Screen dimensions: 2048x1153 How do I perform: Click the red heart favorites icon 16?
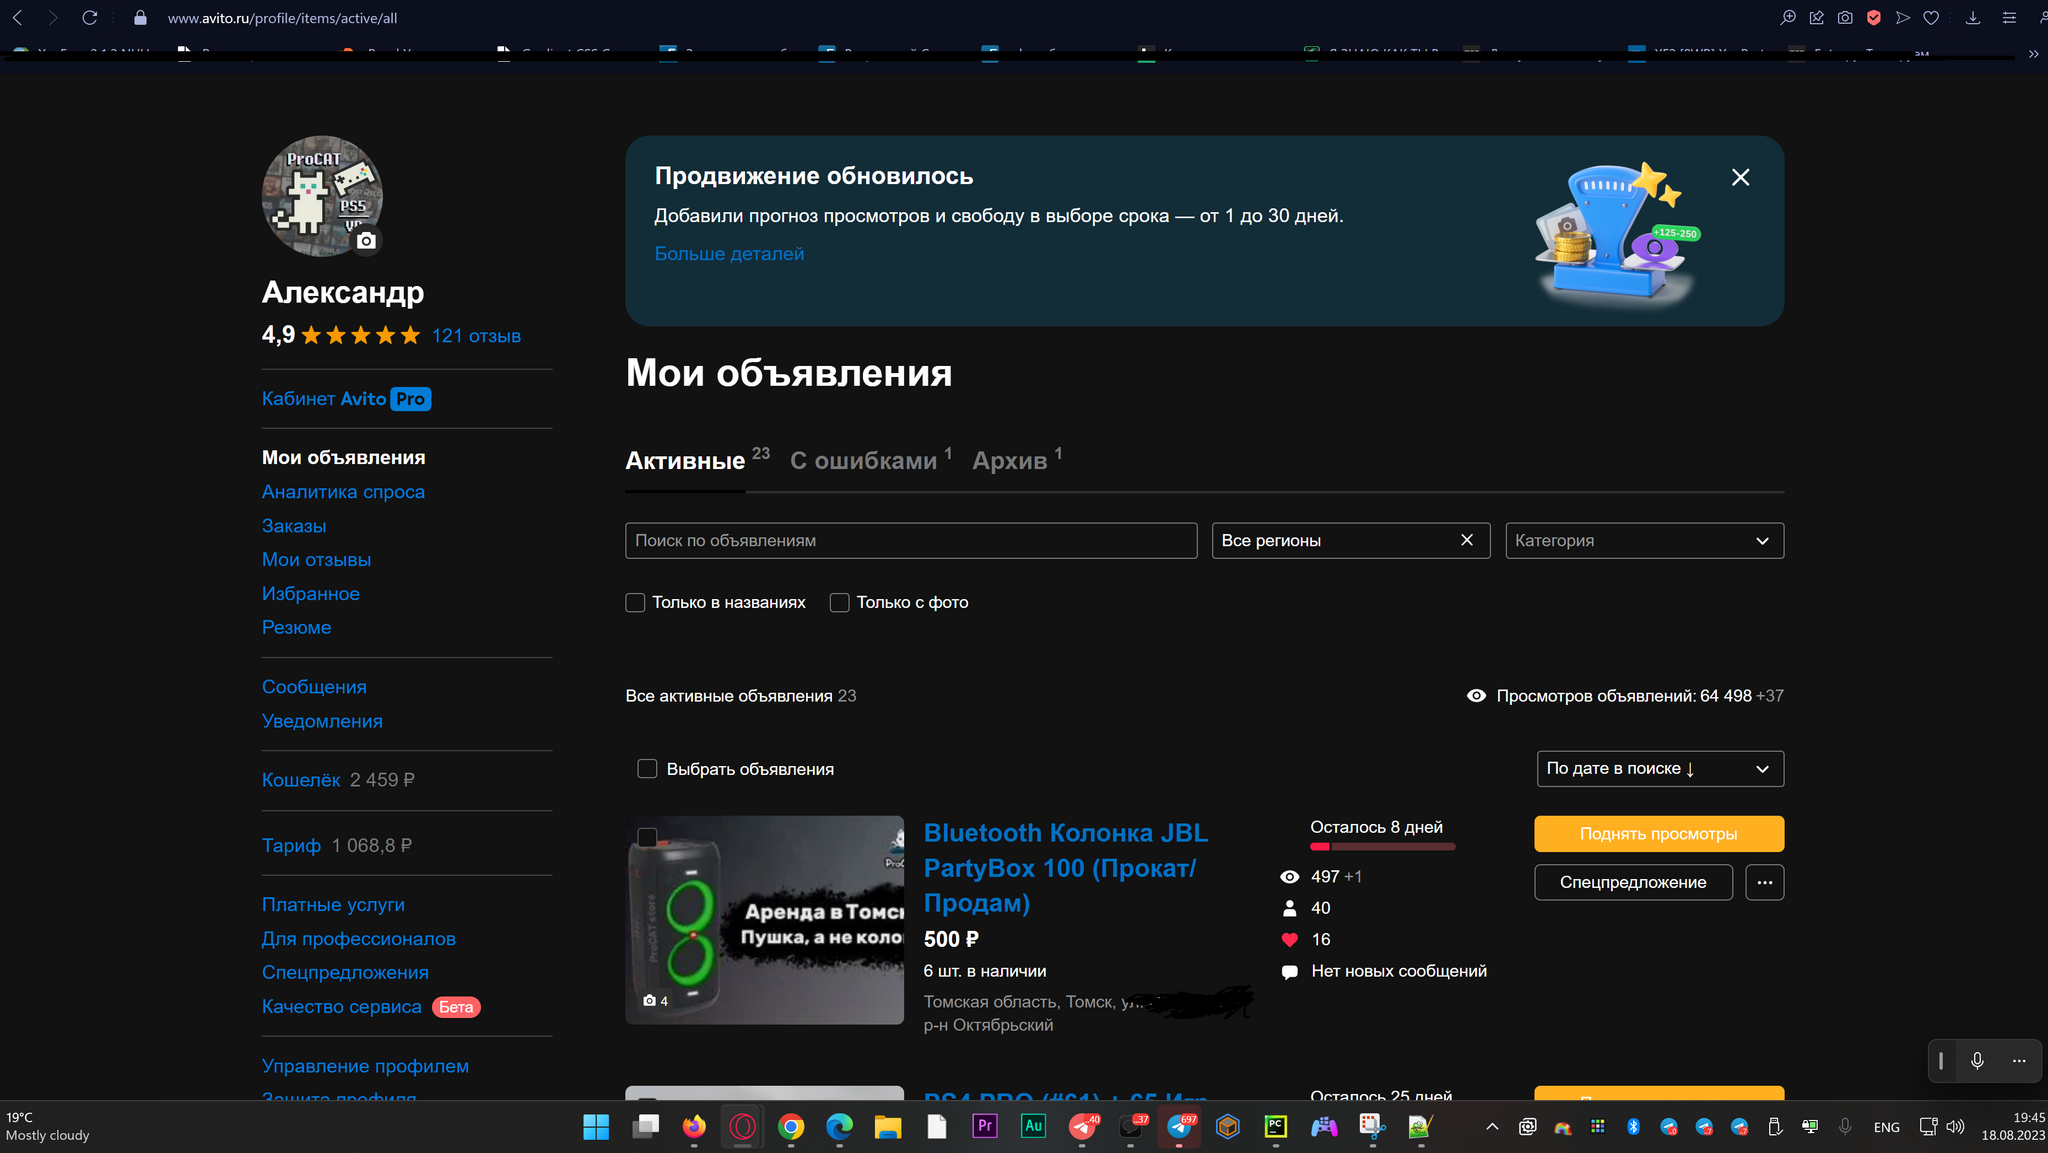click(1290, 940)
